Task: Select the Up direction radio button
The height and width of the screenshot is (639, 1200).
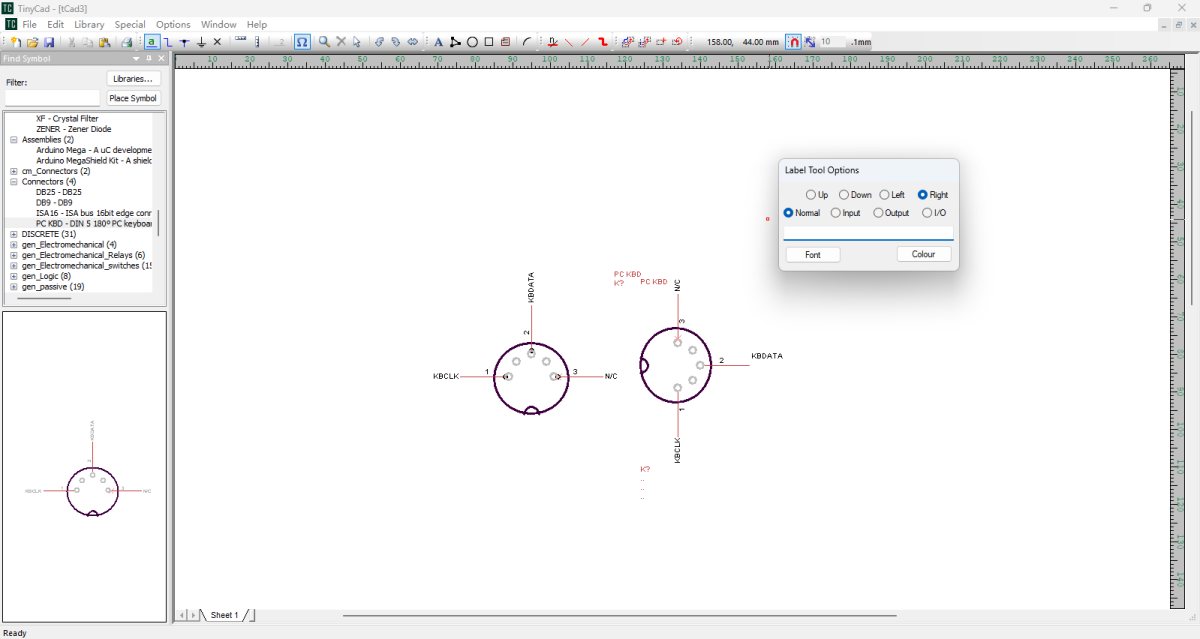Action: point(810,195)
